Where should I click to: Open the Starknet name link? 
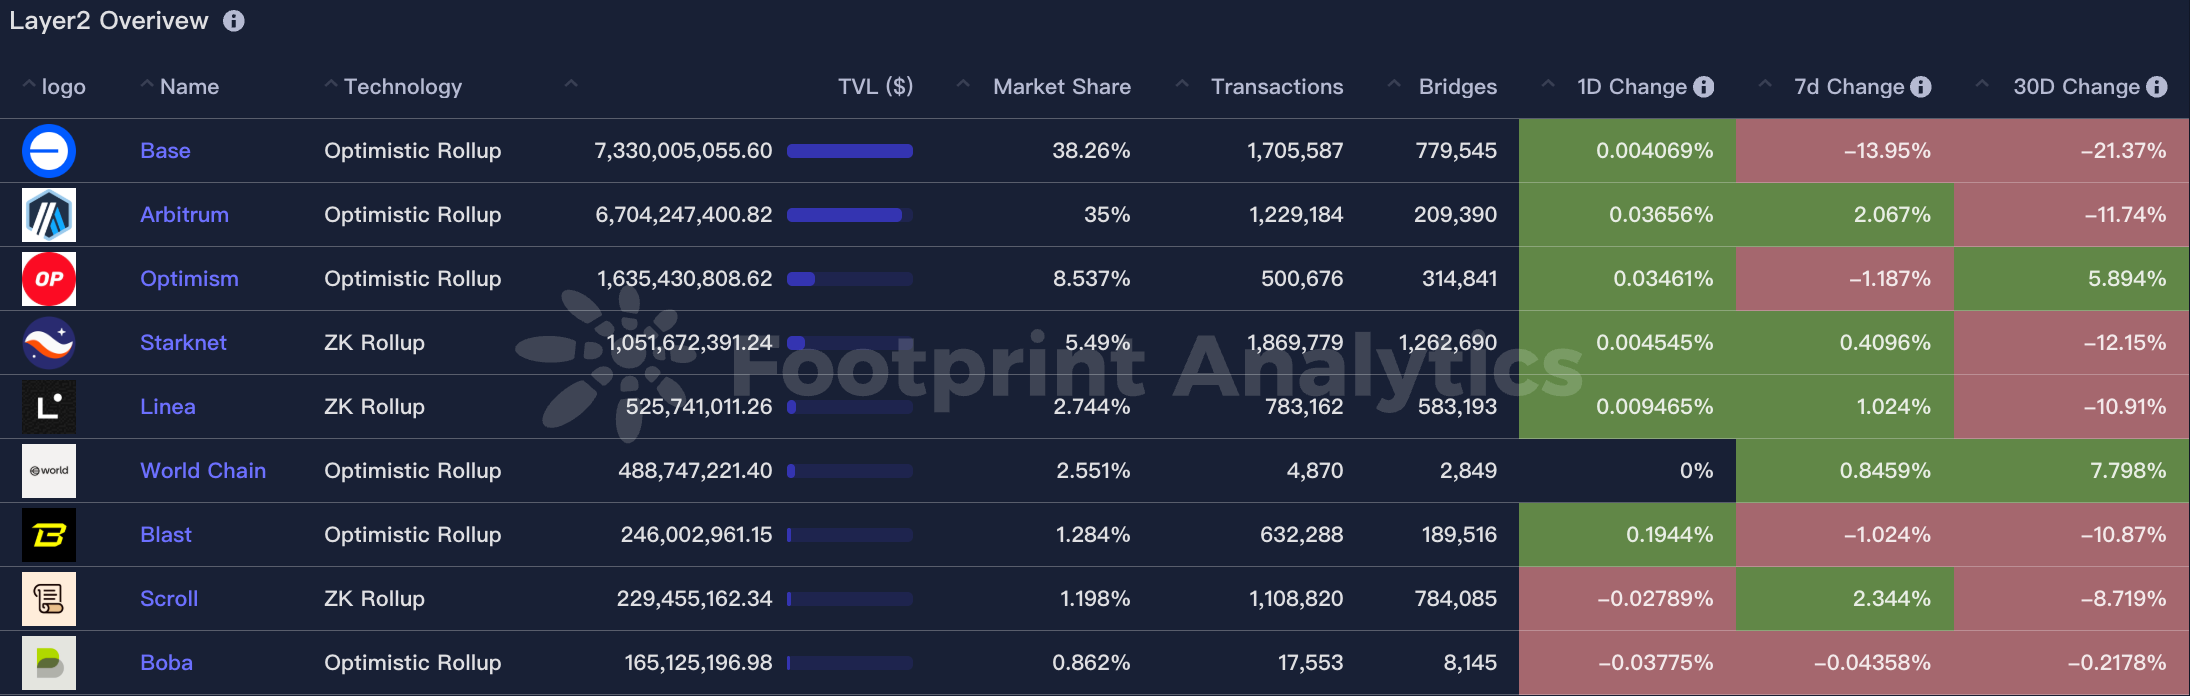183,343
